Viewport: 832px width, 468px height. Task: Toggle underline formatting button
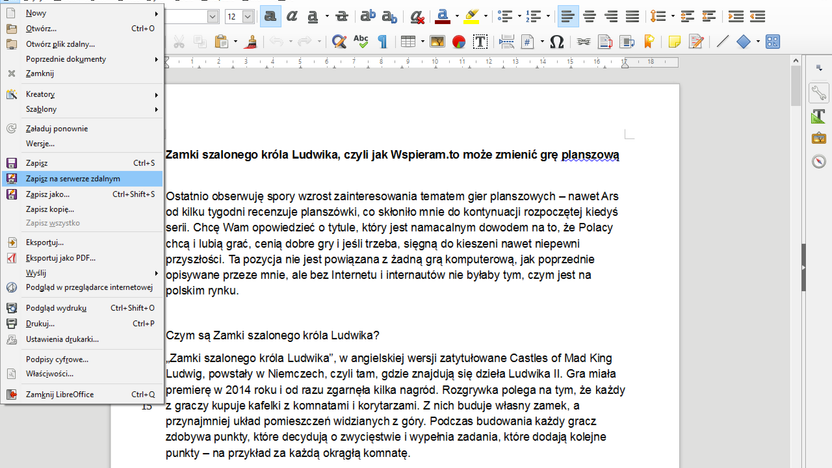click(x=313, y=16)
